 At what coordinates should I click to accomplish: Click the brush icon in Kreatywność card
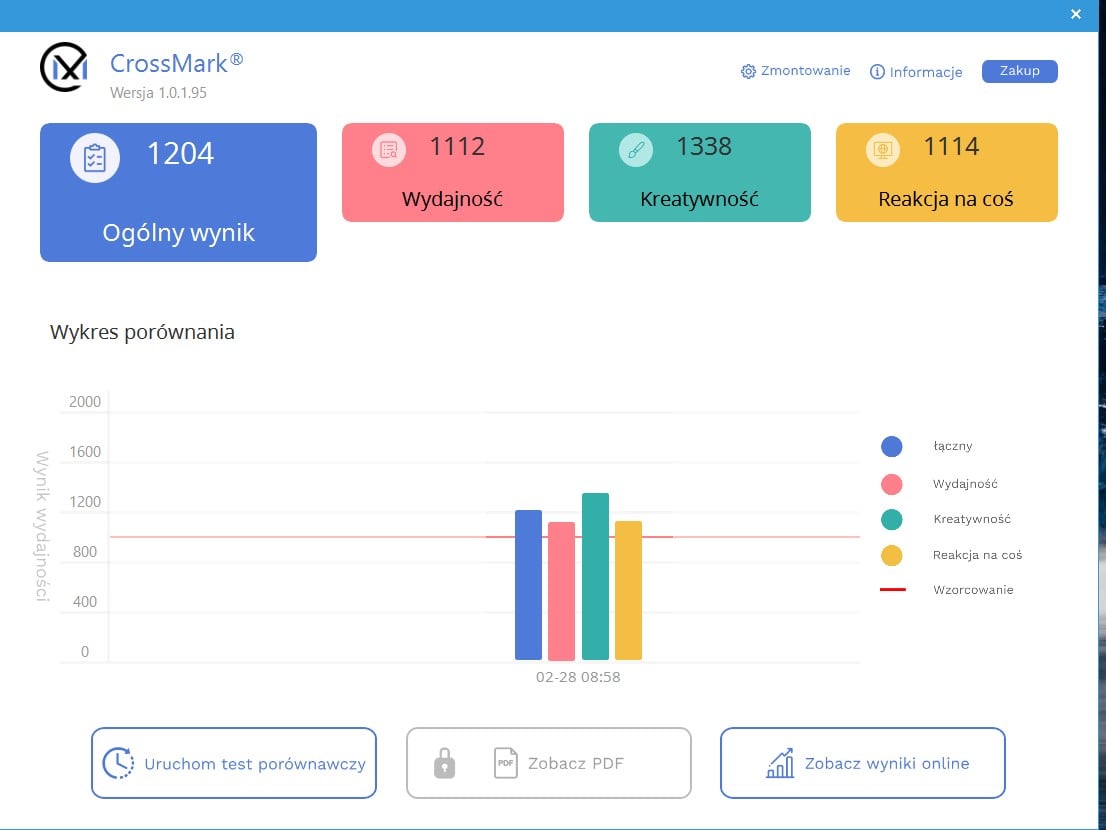(636, 150)
